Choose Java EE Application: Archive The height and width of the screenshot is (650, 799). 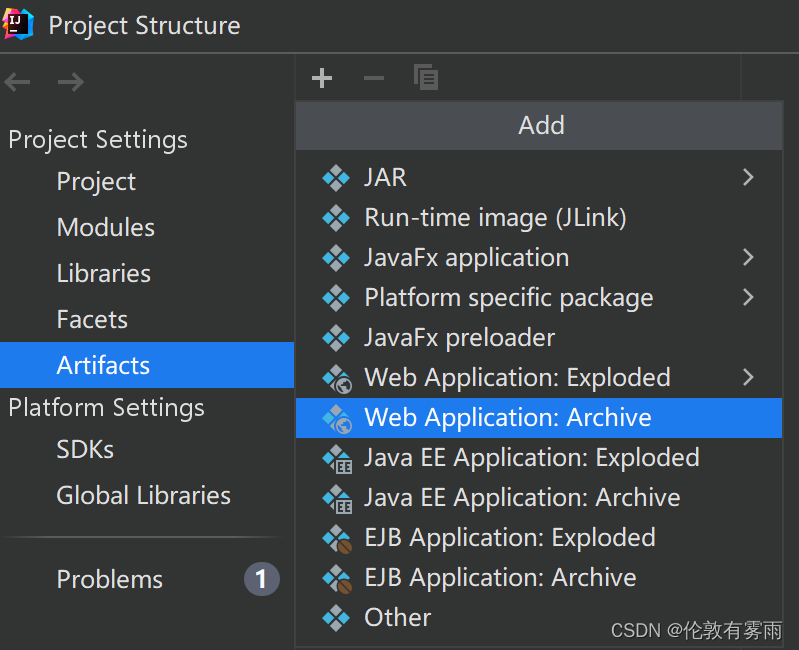(539, 498)
